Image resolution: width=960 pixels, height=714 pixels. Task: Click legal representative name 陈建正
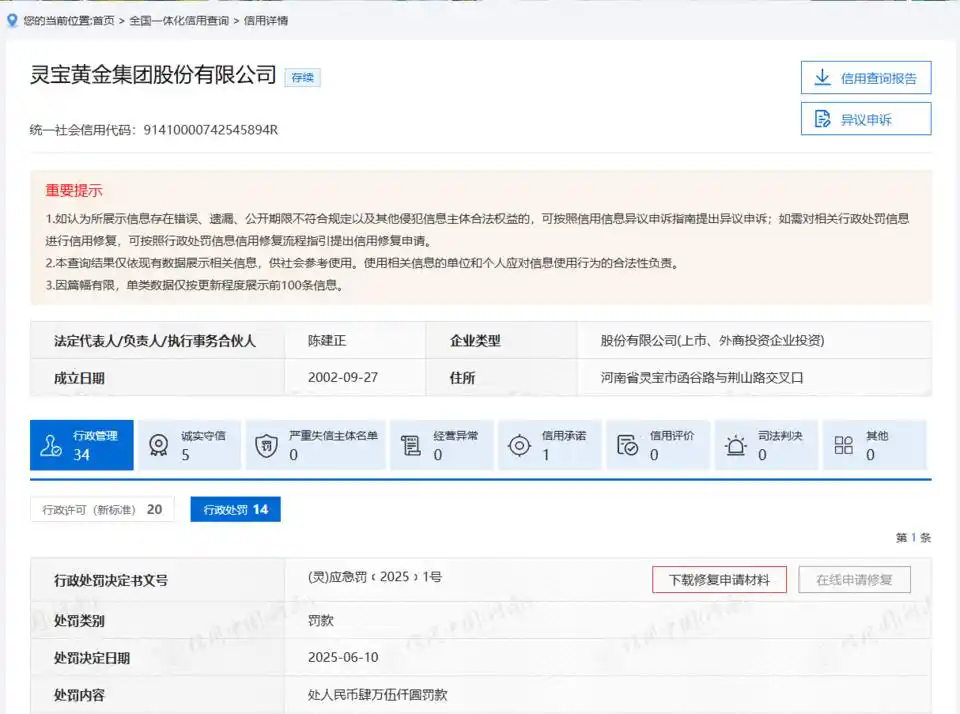pos(327,340)
